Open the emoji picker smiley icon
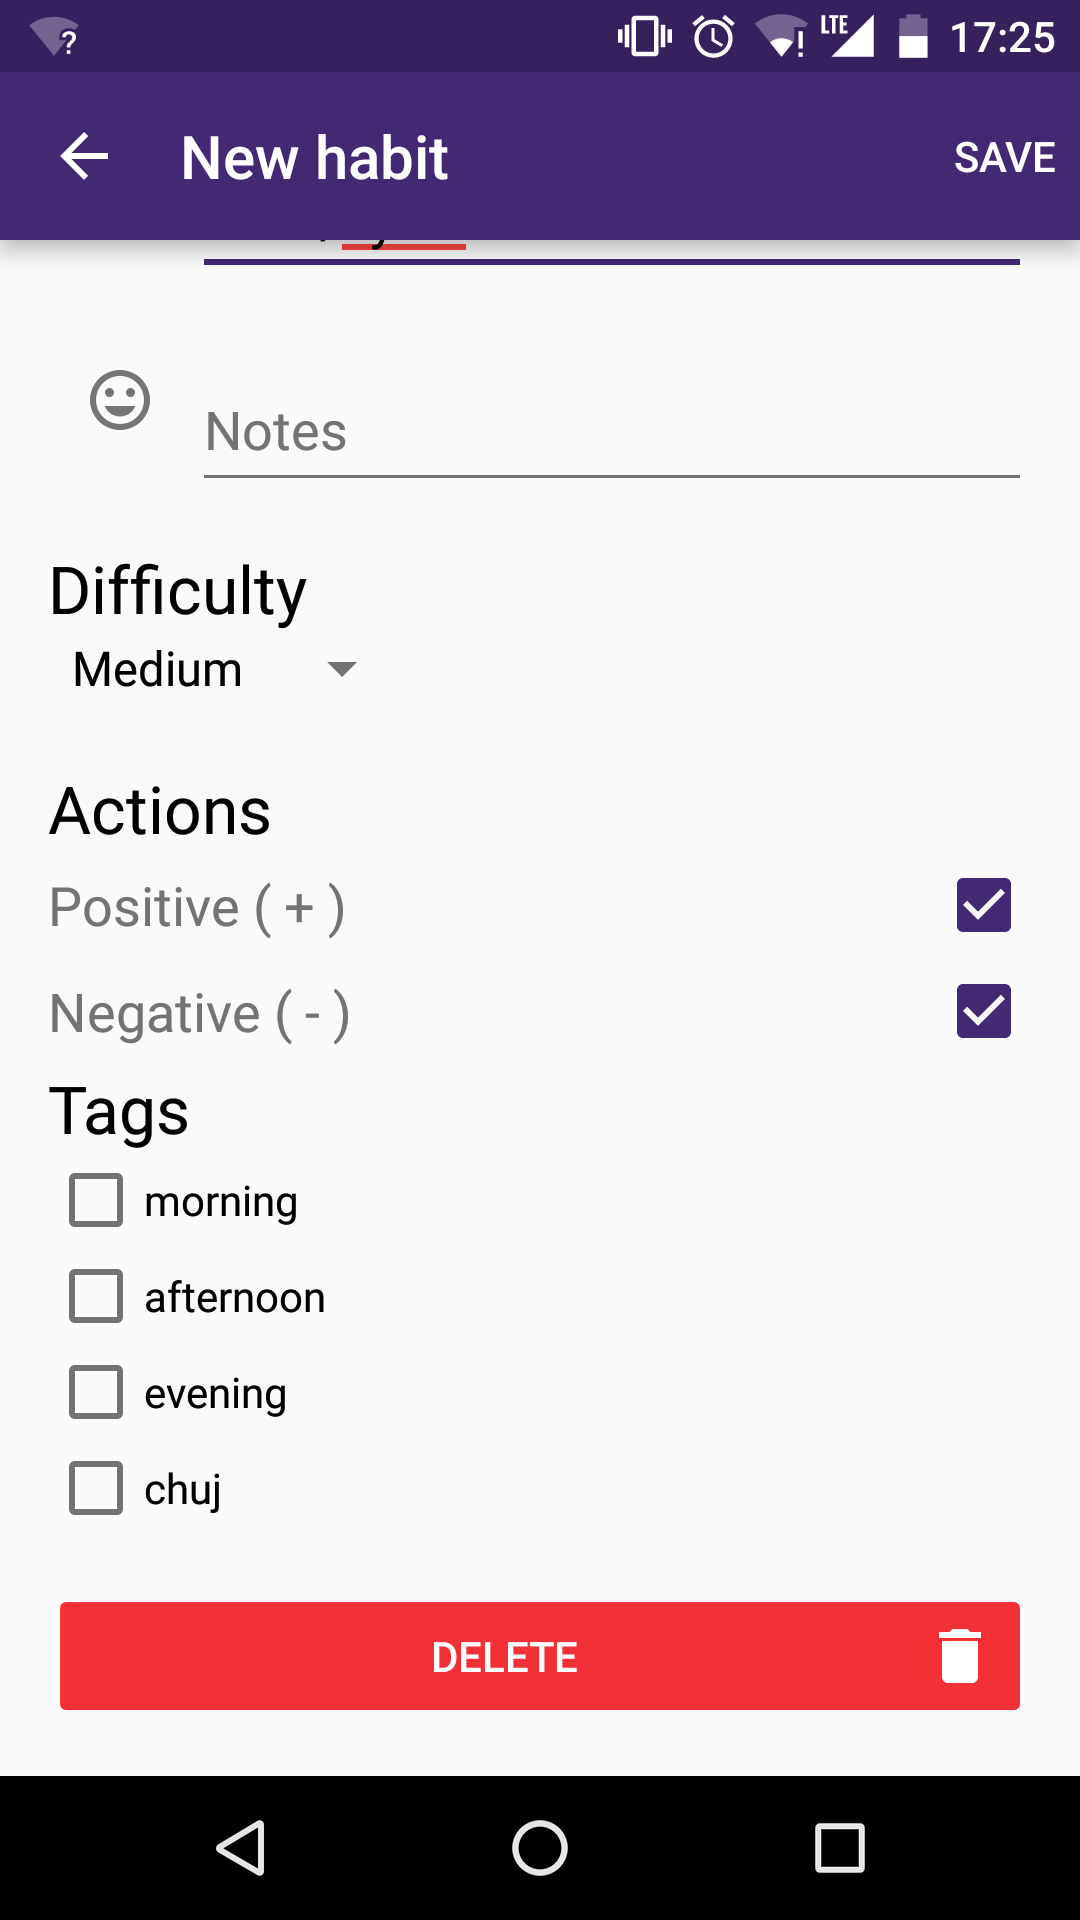The width and height of the screenshot is (1080, 1920). [120, 400]
